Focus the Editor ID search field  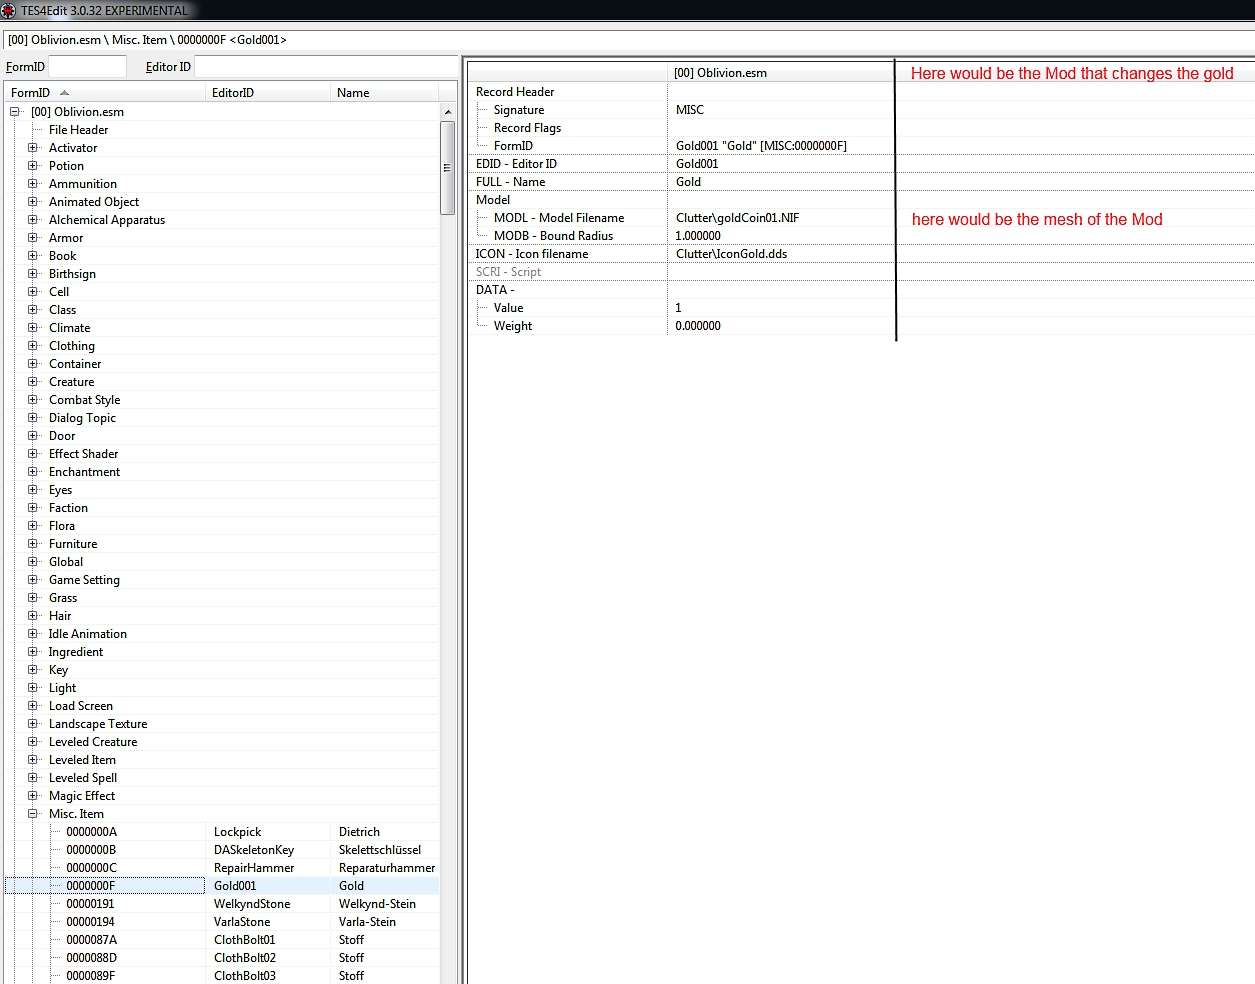(x=325, y=67)
